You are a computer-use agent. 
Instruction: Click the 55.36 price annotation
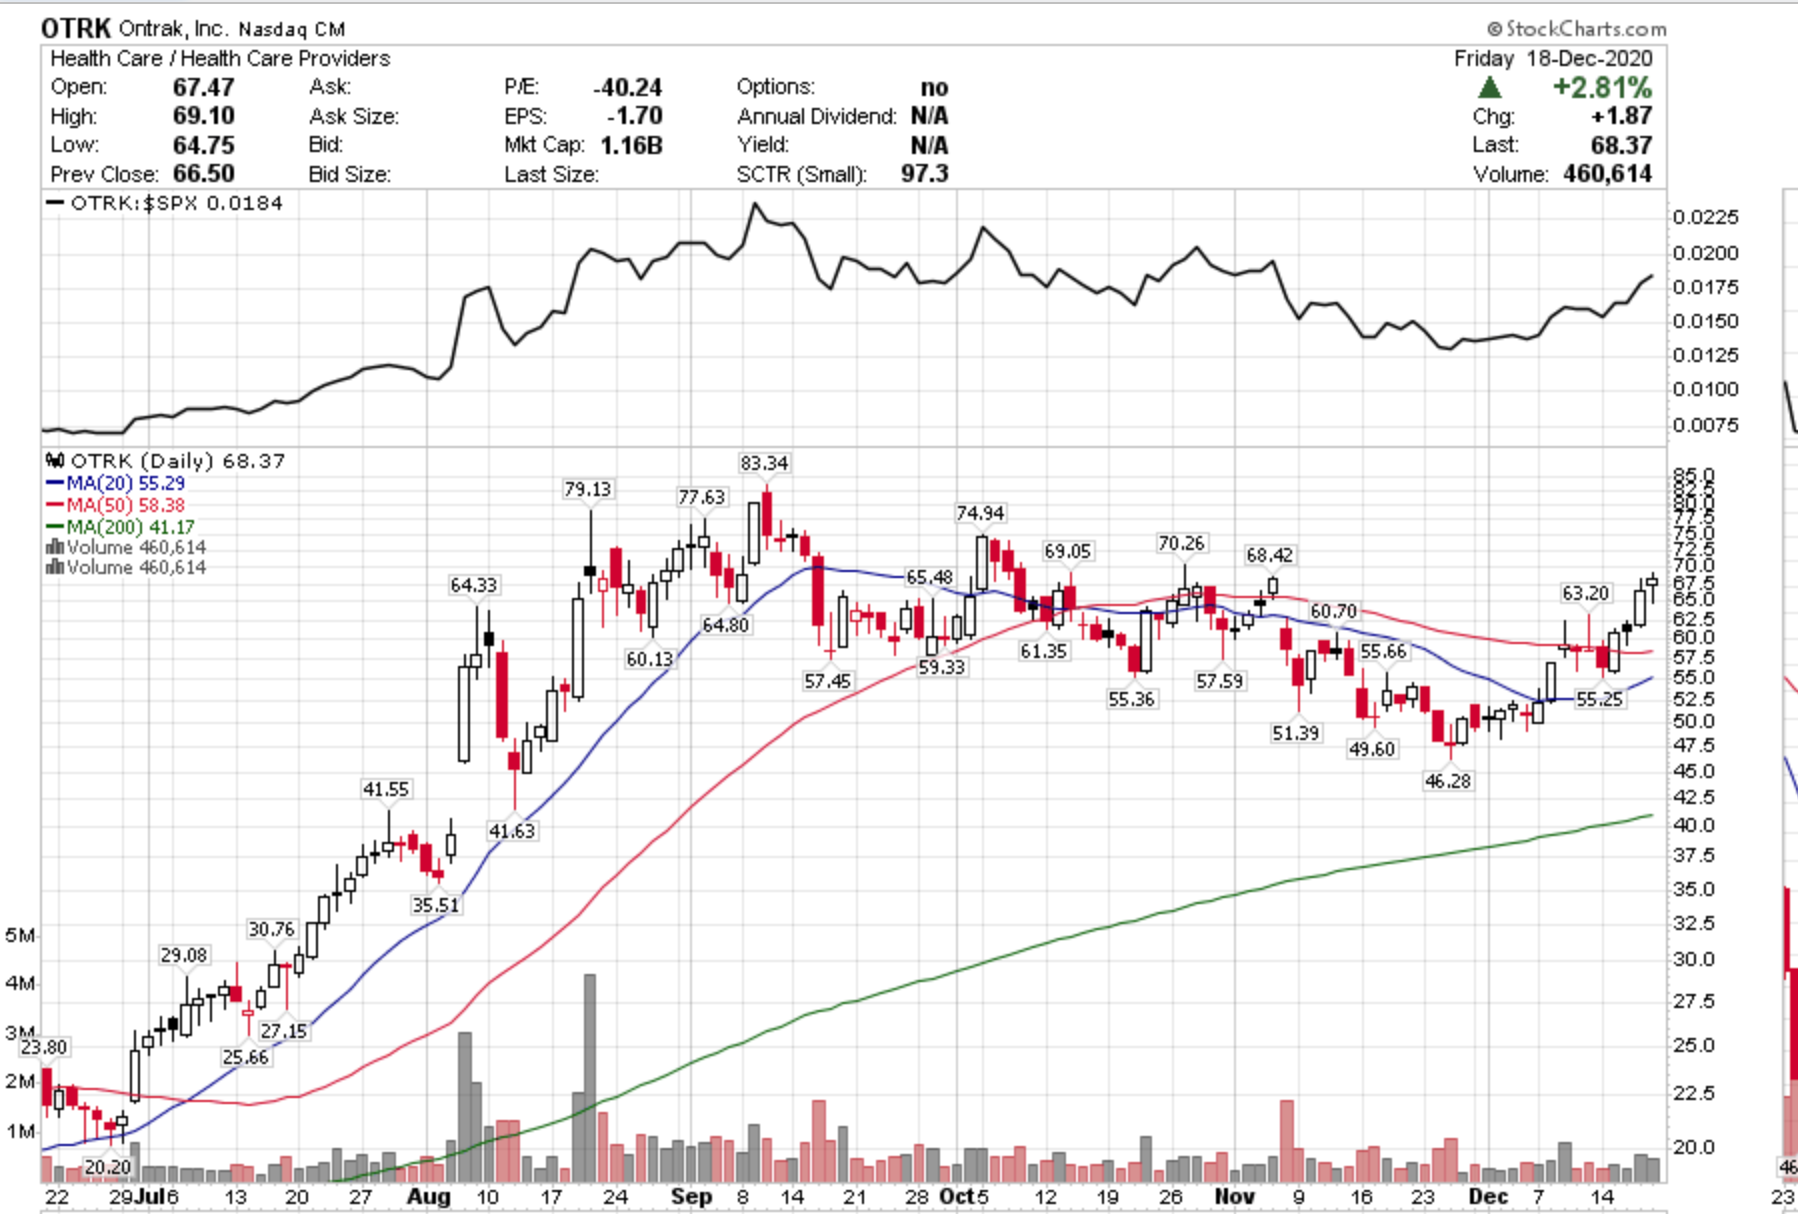(x=1131, y=699)
